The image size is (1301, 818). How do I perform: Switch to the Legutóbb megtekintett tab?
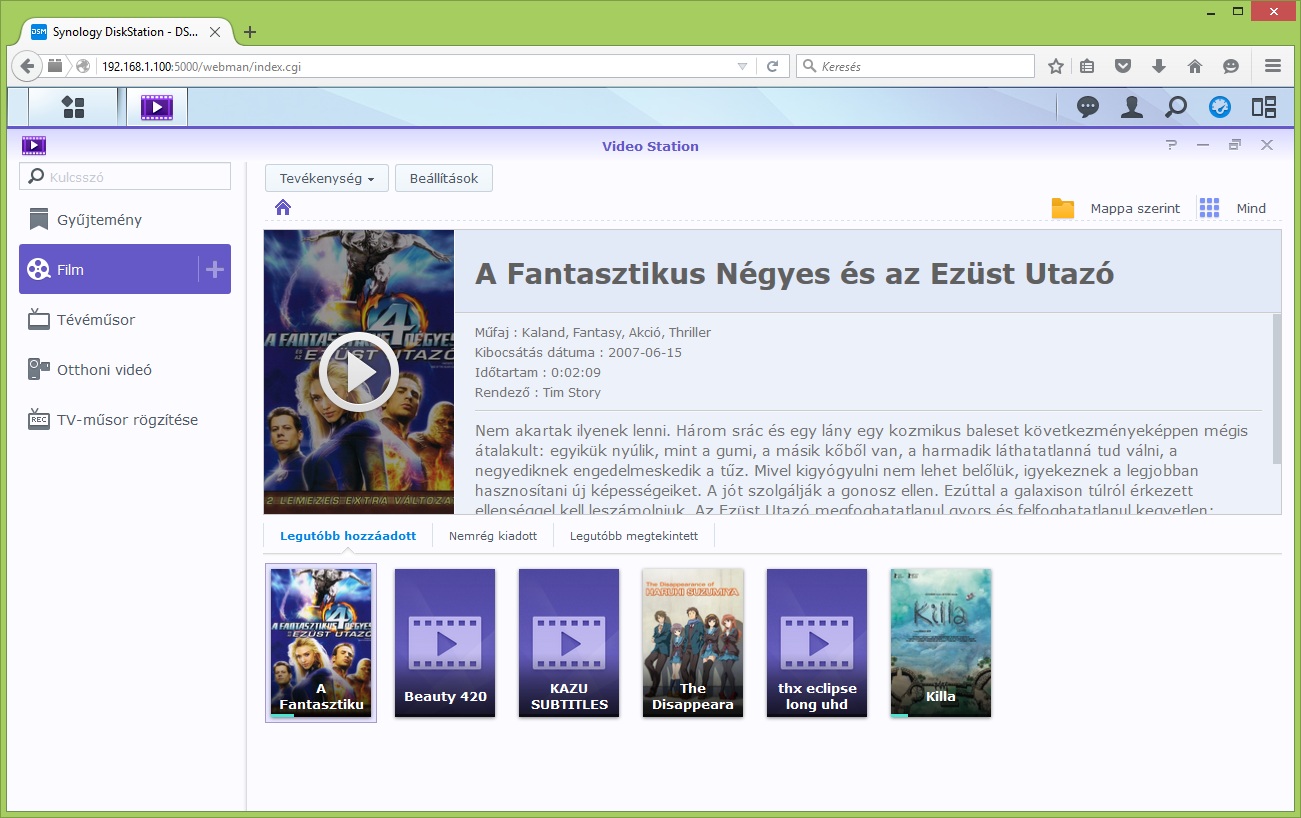coord(634,536)
